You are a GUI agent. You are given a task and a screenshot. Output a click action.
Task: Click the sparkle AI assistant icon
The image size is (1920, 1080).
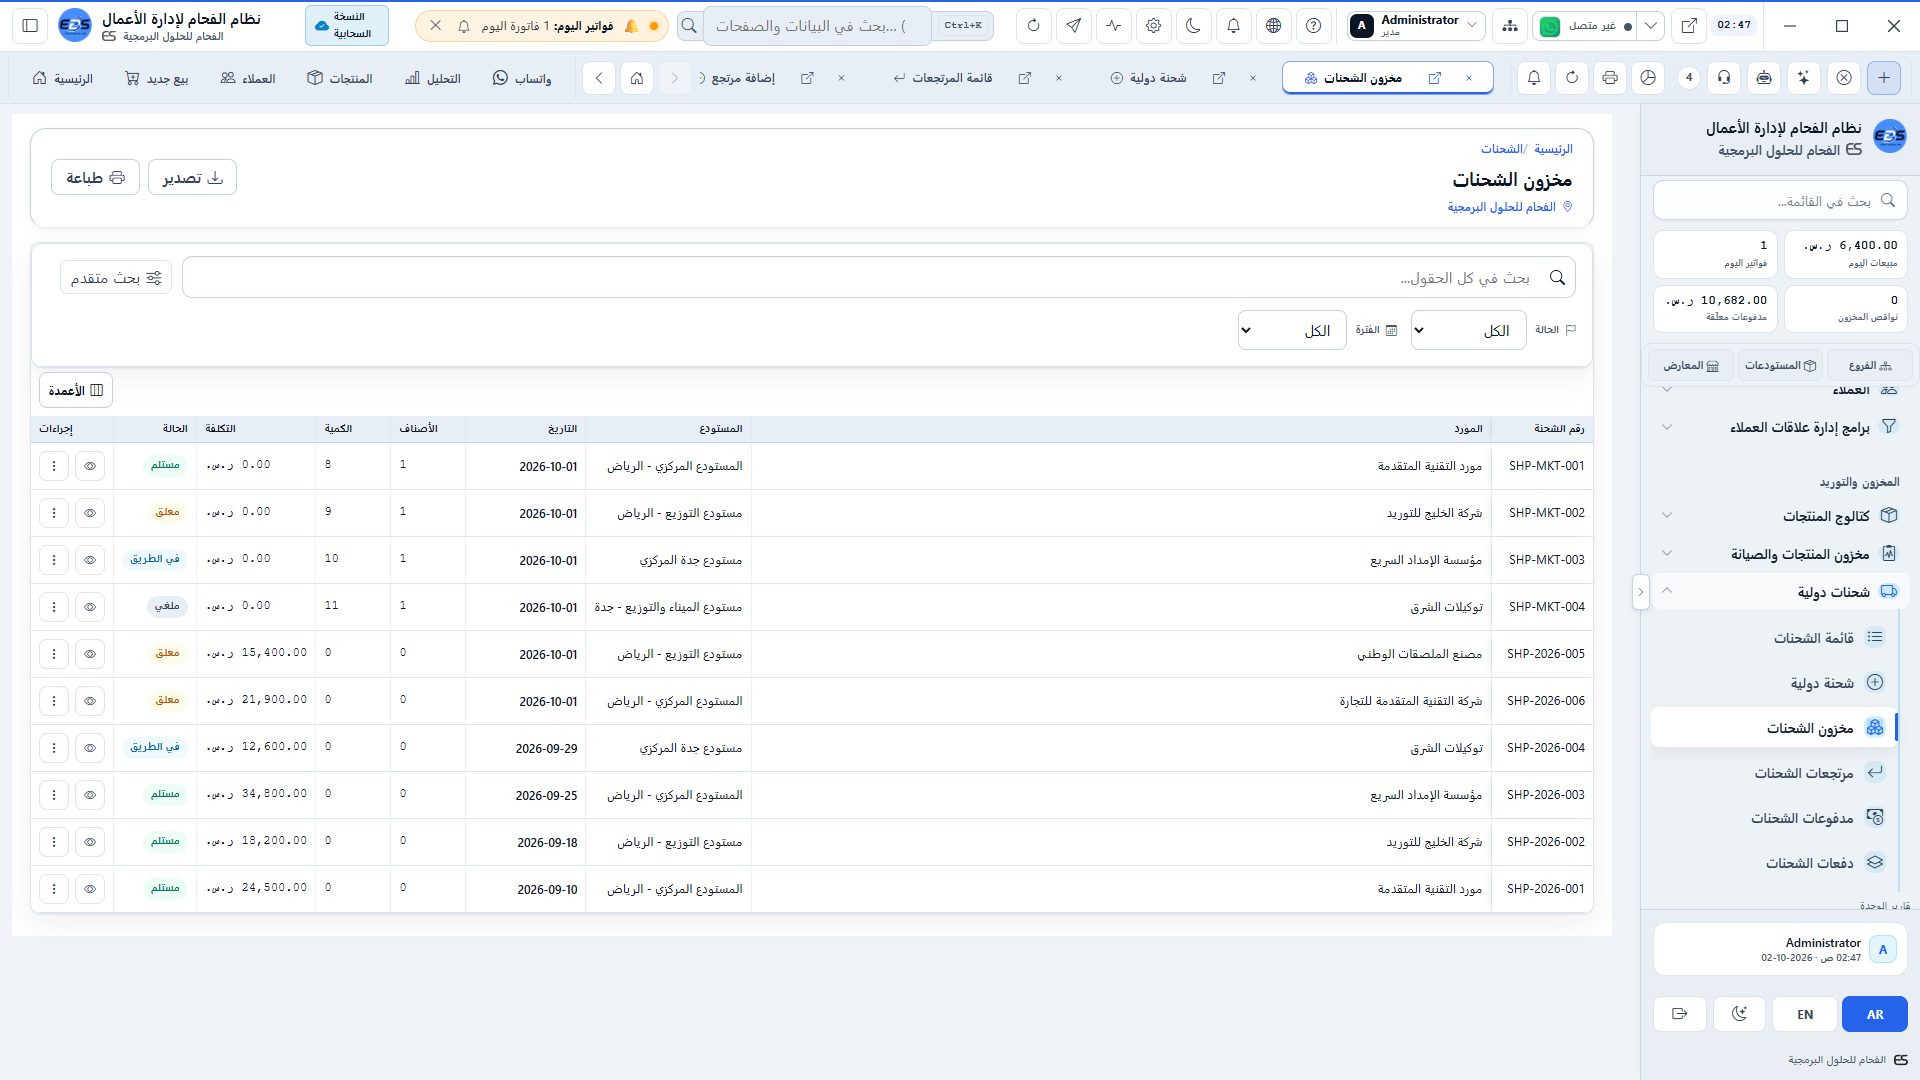click(1803, 78)
